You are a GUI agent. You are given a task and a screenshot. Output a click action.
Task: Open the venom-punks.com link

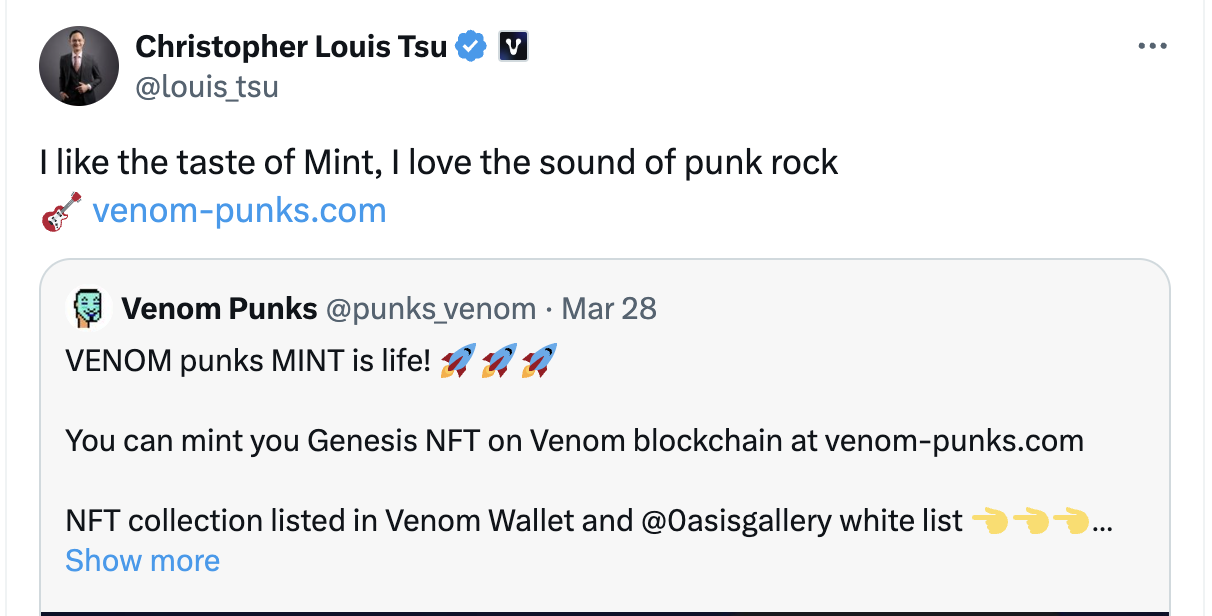pyautogui.click(x=238, y=211)
